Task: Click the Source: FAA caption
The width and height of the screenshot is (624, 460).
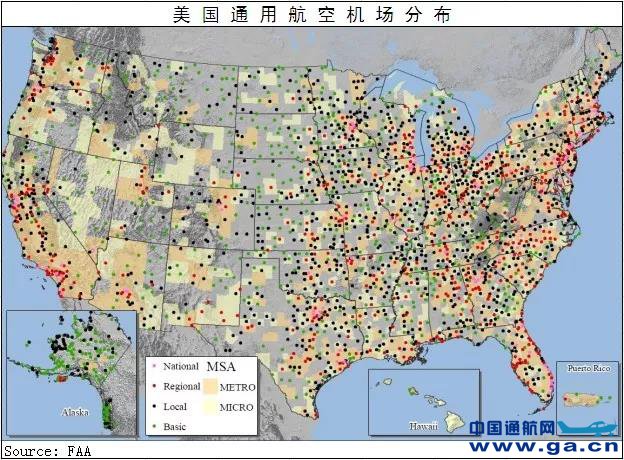Action: click(x=44, y=451)
